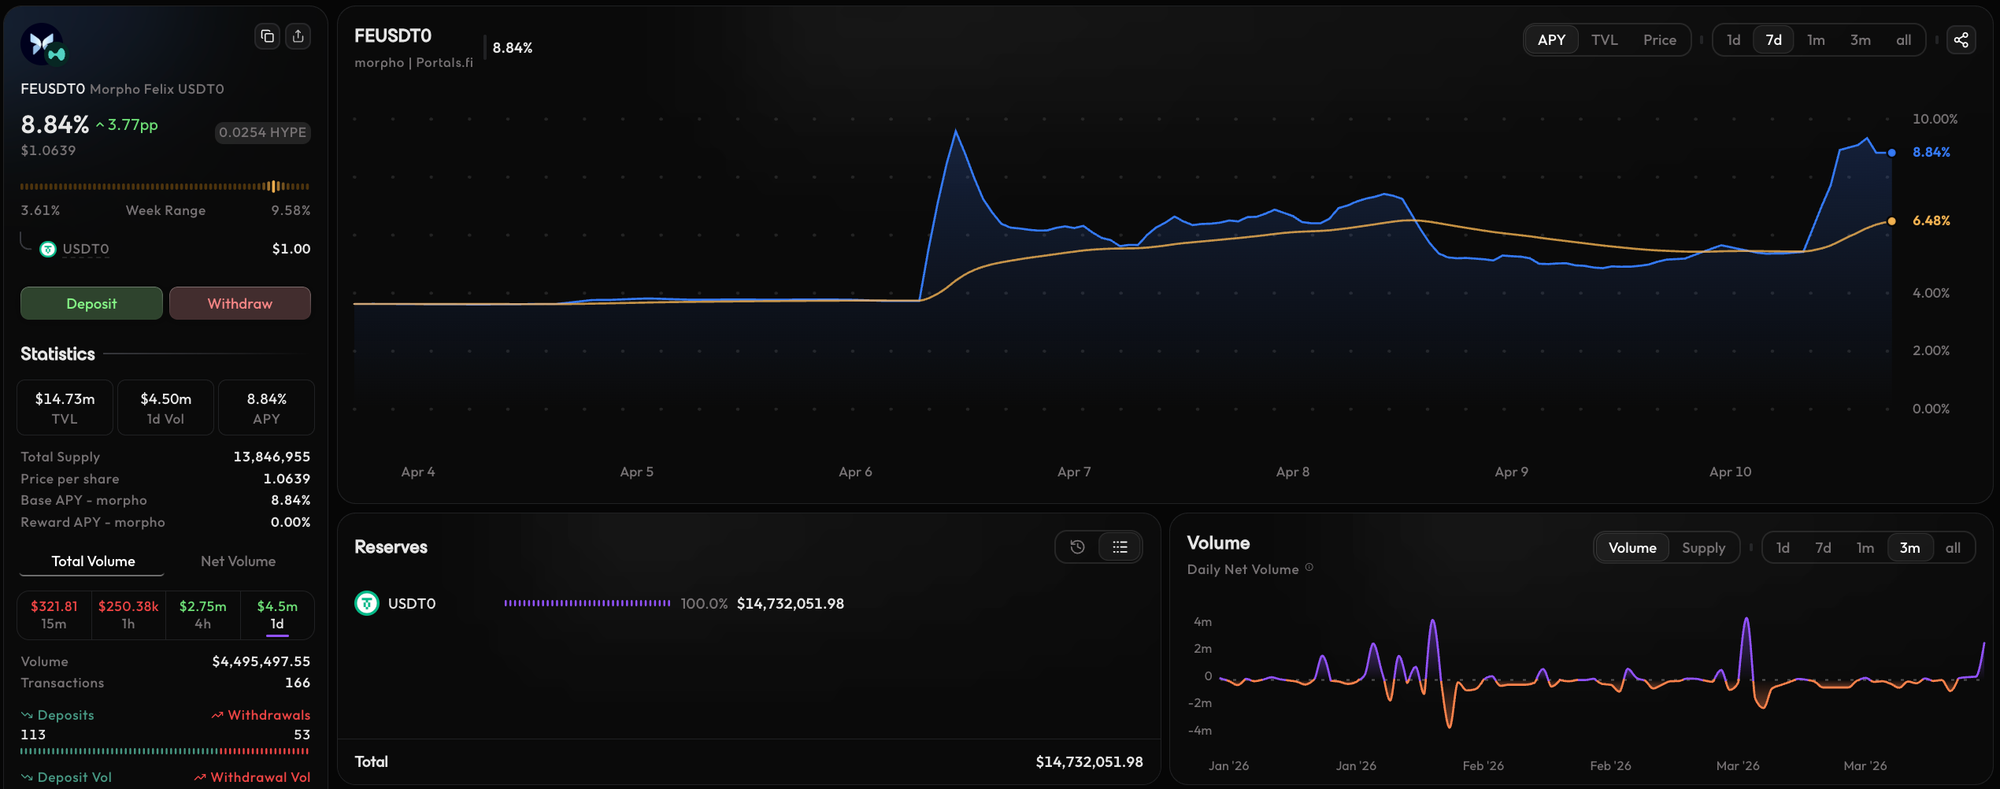Select the 1d volume interval

[277, 615]
